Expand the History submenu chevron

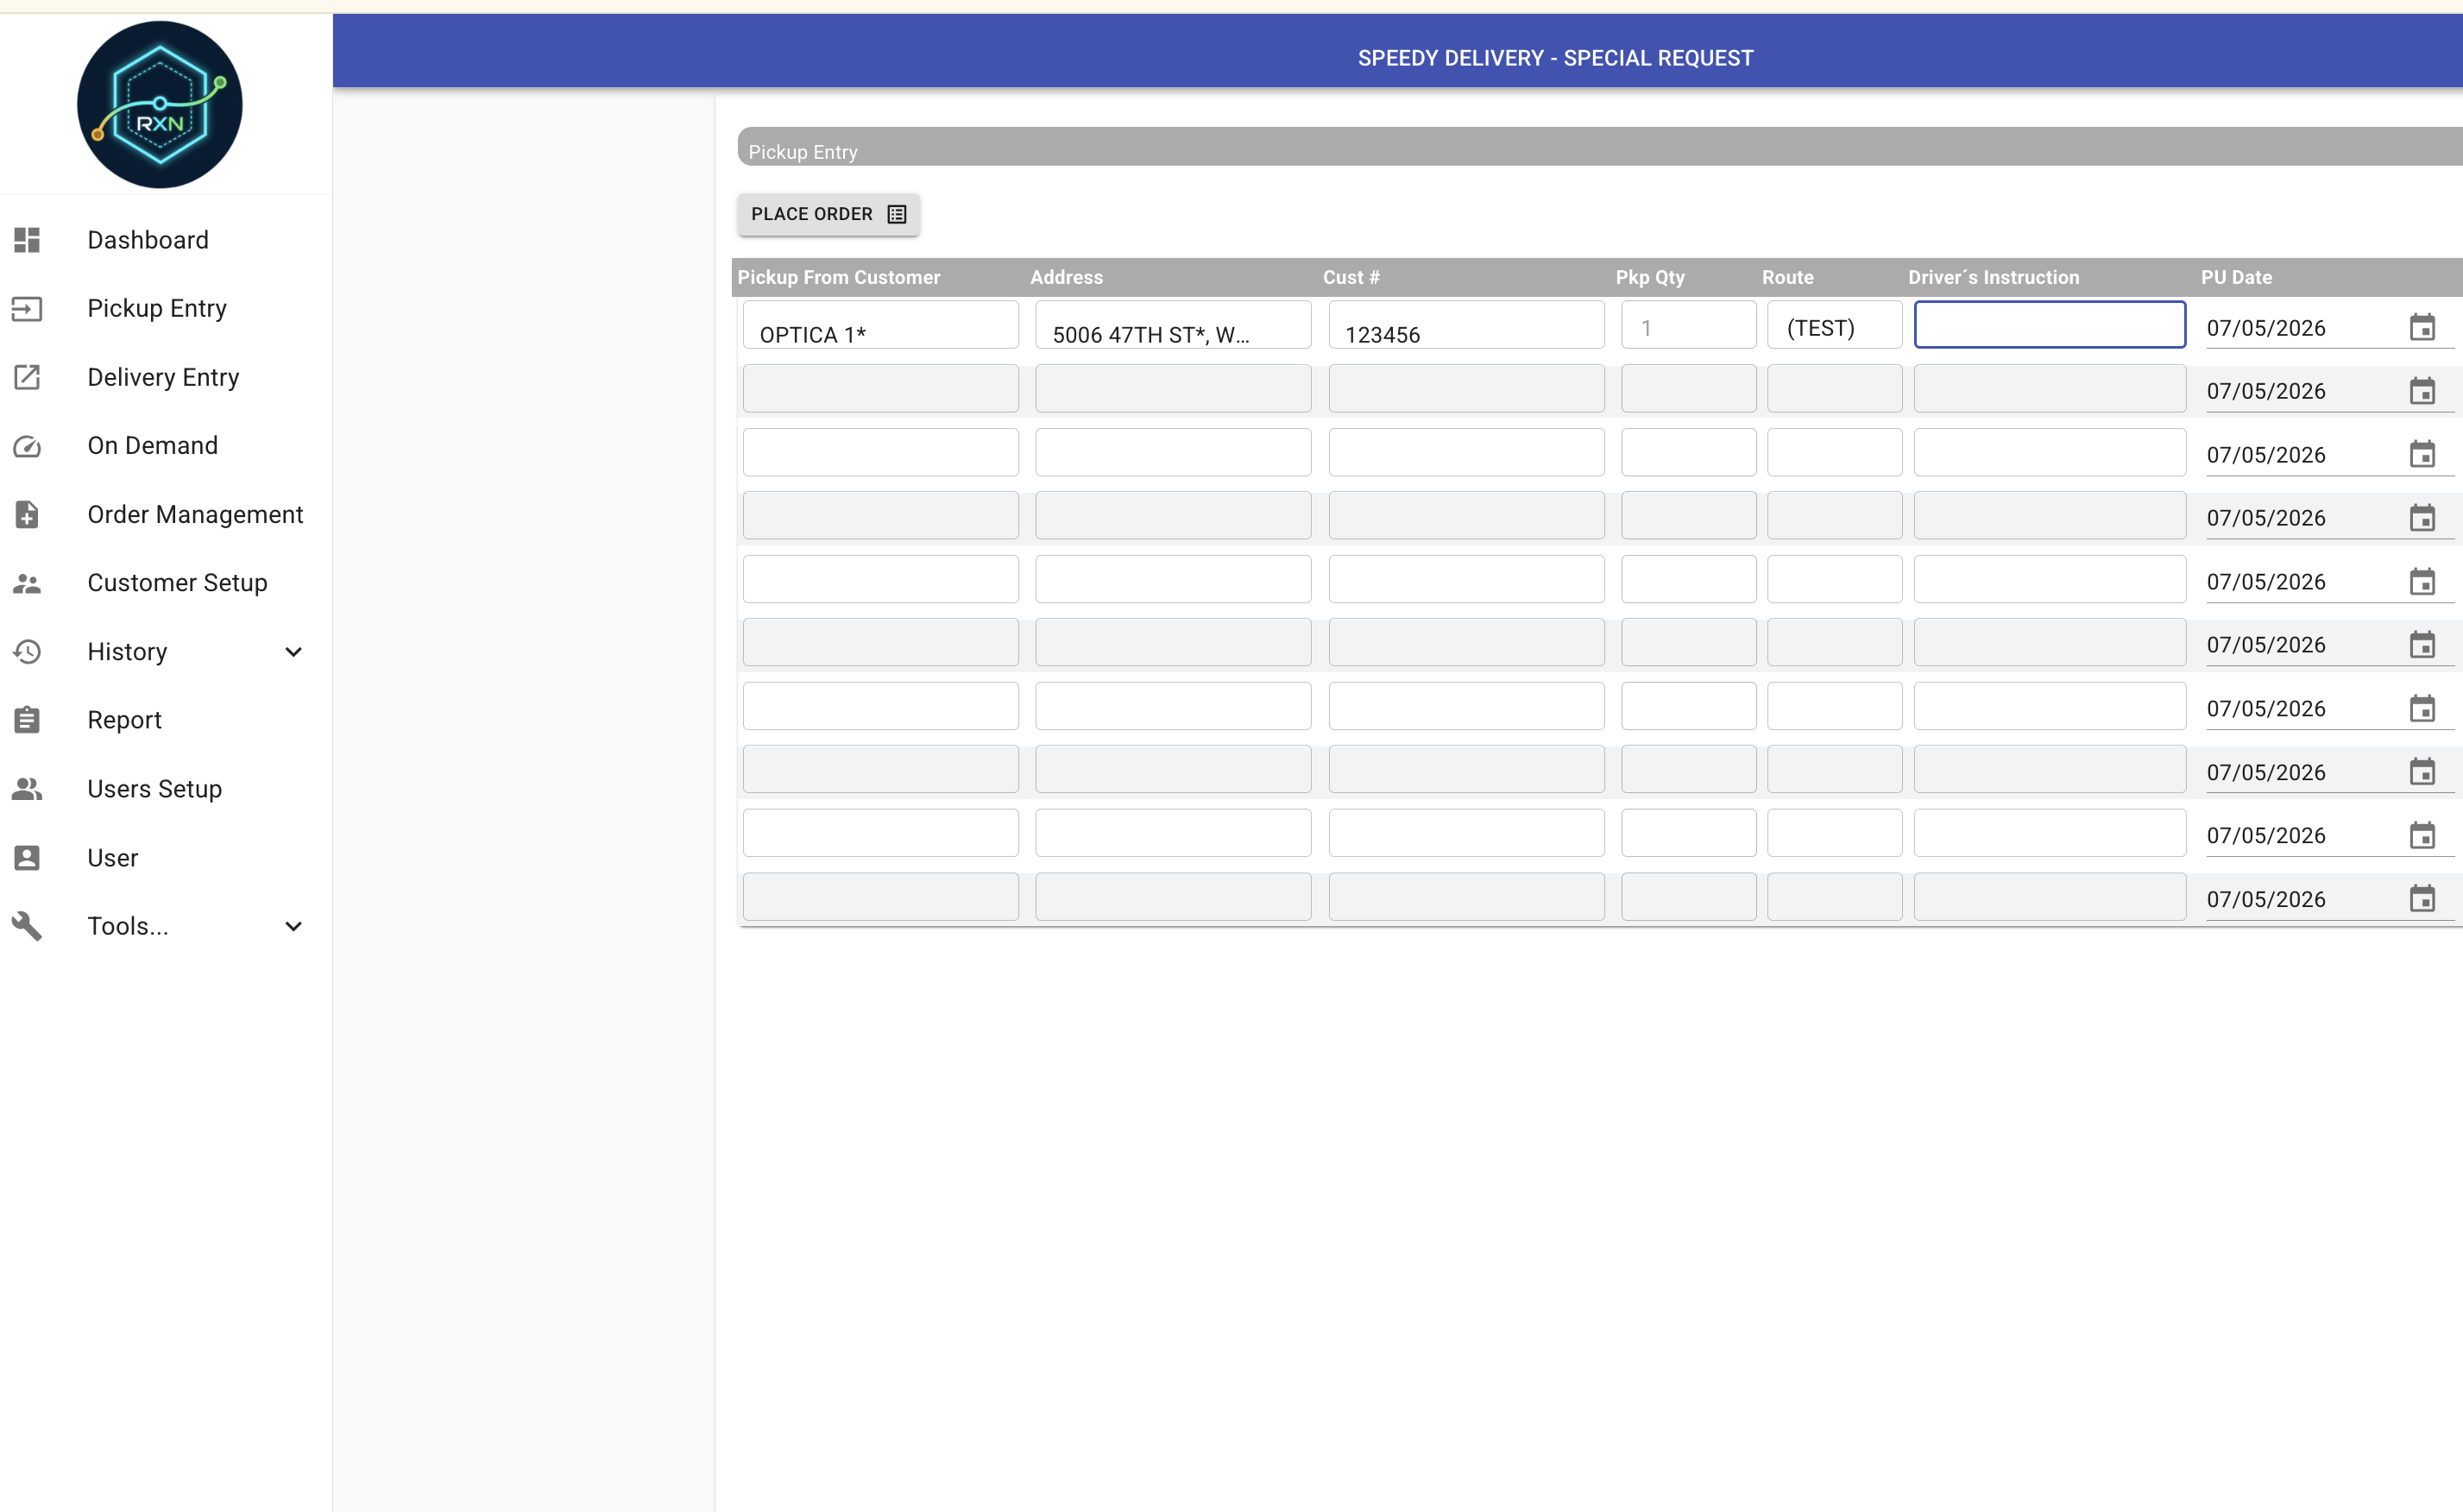293,652
